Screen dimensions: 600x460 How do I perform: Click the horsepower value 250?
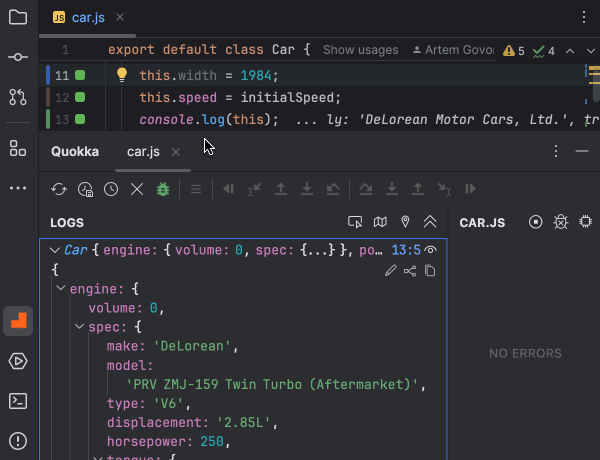pyautogui.click(x=212, y=442)
